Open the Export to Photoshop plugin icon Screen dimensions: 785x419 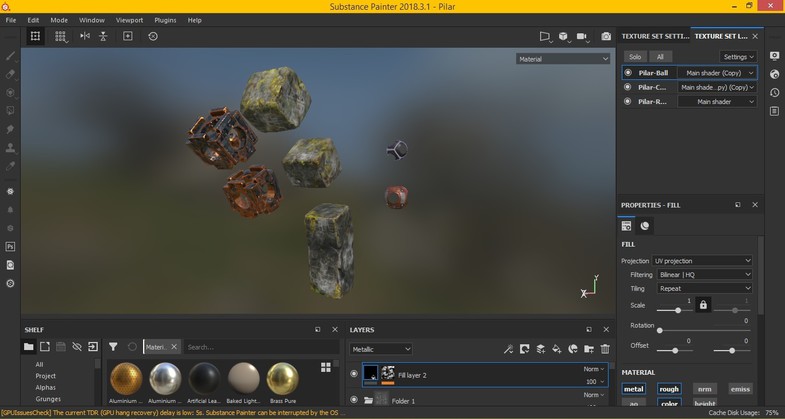[10, 246]
